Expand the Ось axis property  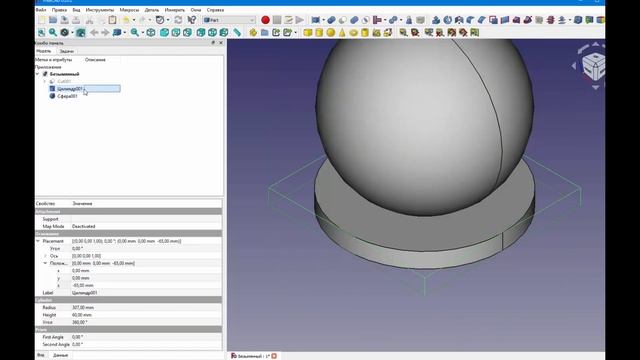[x=45, y=256]
